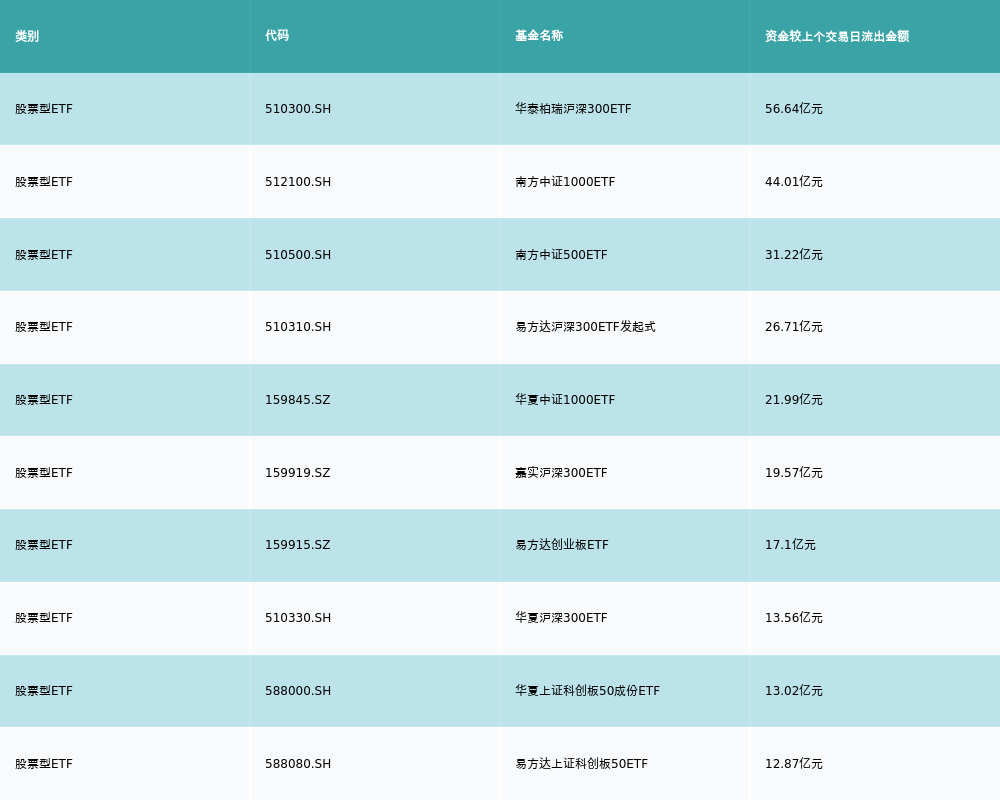Click the 资金较上个交易日流出金额 header
This screenshot has width=1000, height=800.
pos(837,36)
